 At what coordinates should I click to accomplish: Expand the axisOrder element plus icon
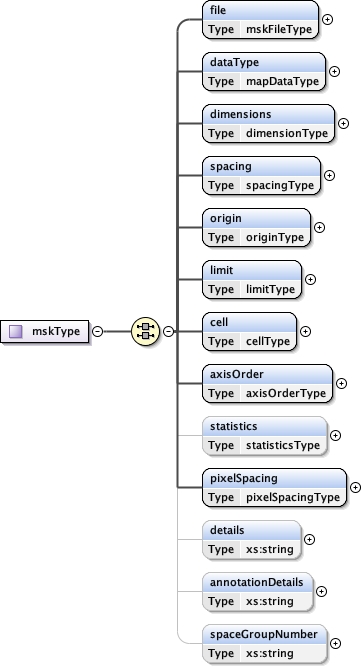point(341,383)
